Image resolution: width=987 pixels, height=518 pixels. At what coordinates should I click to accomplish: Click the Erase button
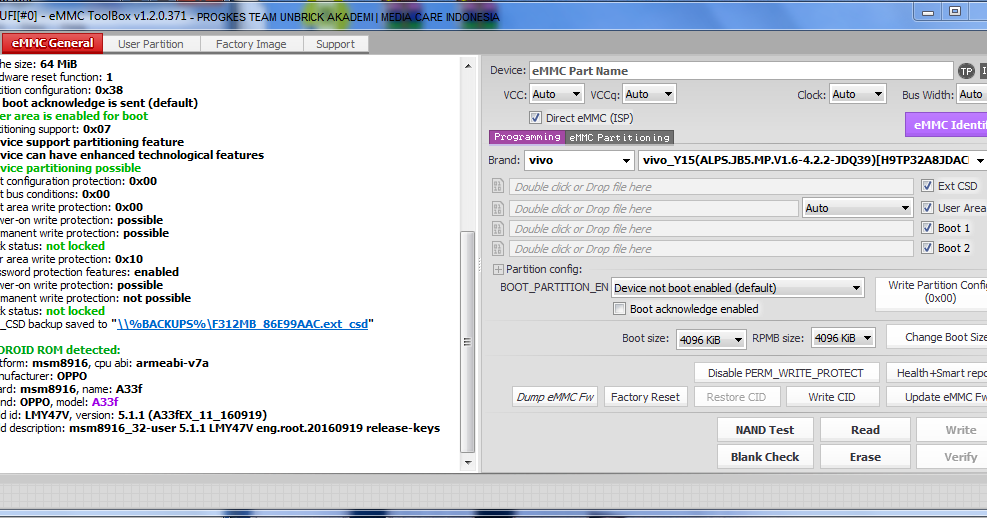[865, 457]
